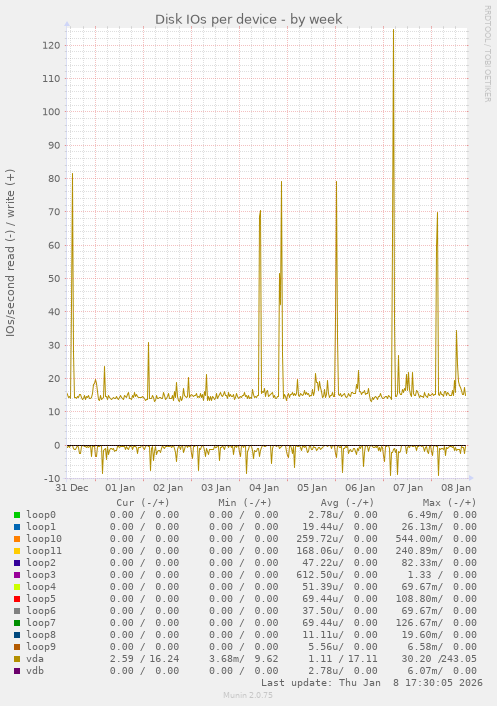Click loop10 max value 544.00m
The image size is (497, 706).
click(x=419, y=539)
